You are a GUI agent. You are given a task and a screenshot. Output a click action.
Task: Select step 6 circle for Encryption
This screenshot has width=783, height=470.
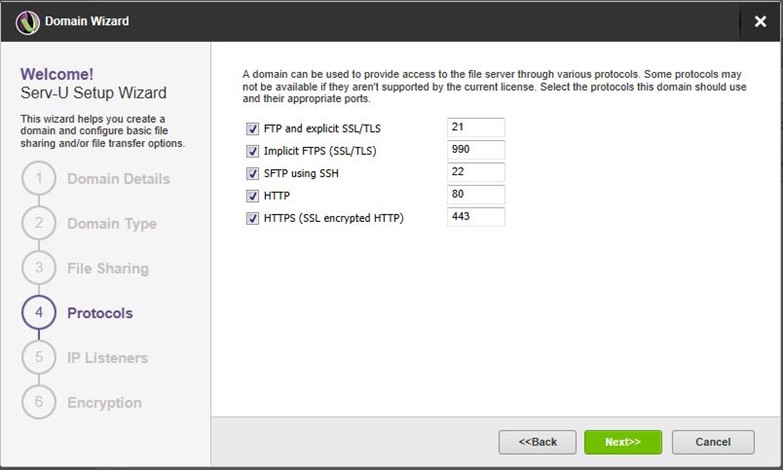(x=39, y=402)
